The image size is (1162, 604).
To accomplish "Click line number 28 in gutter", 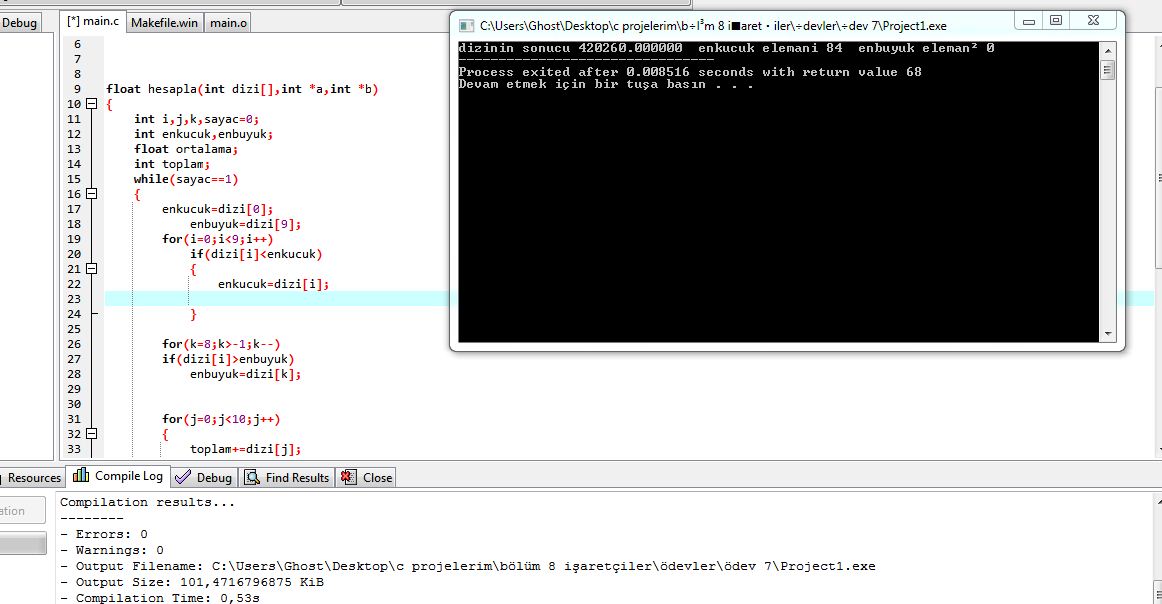I will pyautogui.click(x=74, y=374).
